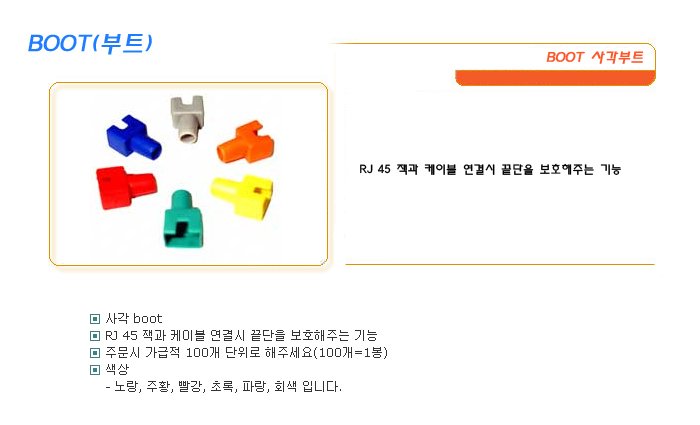Click the blue boot in the product photo
The height and width of the screenshot is (425, 700).
pyautogui.click(x=134, y=139)
